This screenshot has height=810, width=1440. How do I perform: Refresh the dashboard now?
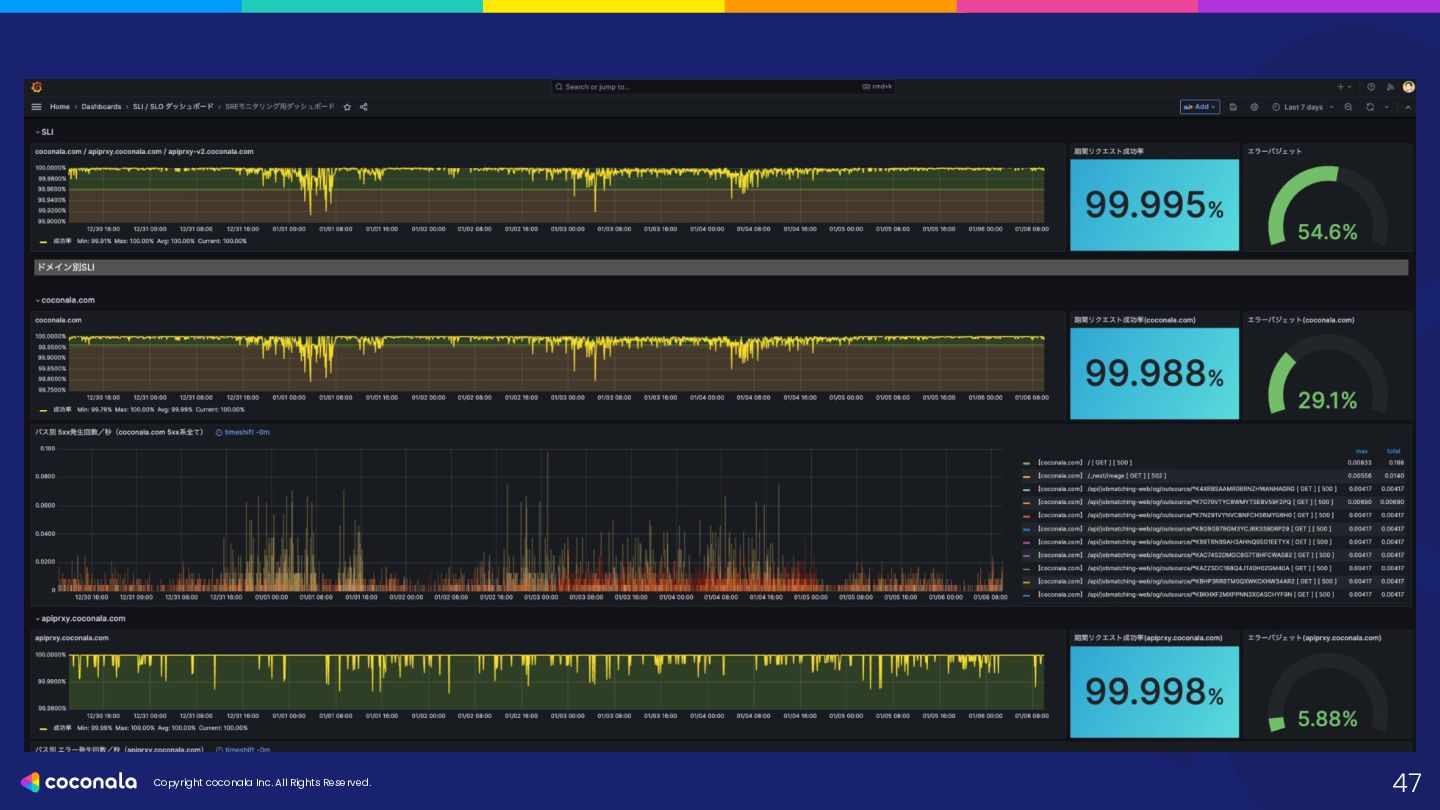[x=1370, y=107]
